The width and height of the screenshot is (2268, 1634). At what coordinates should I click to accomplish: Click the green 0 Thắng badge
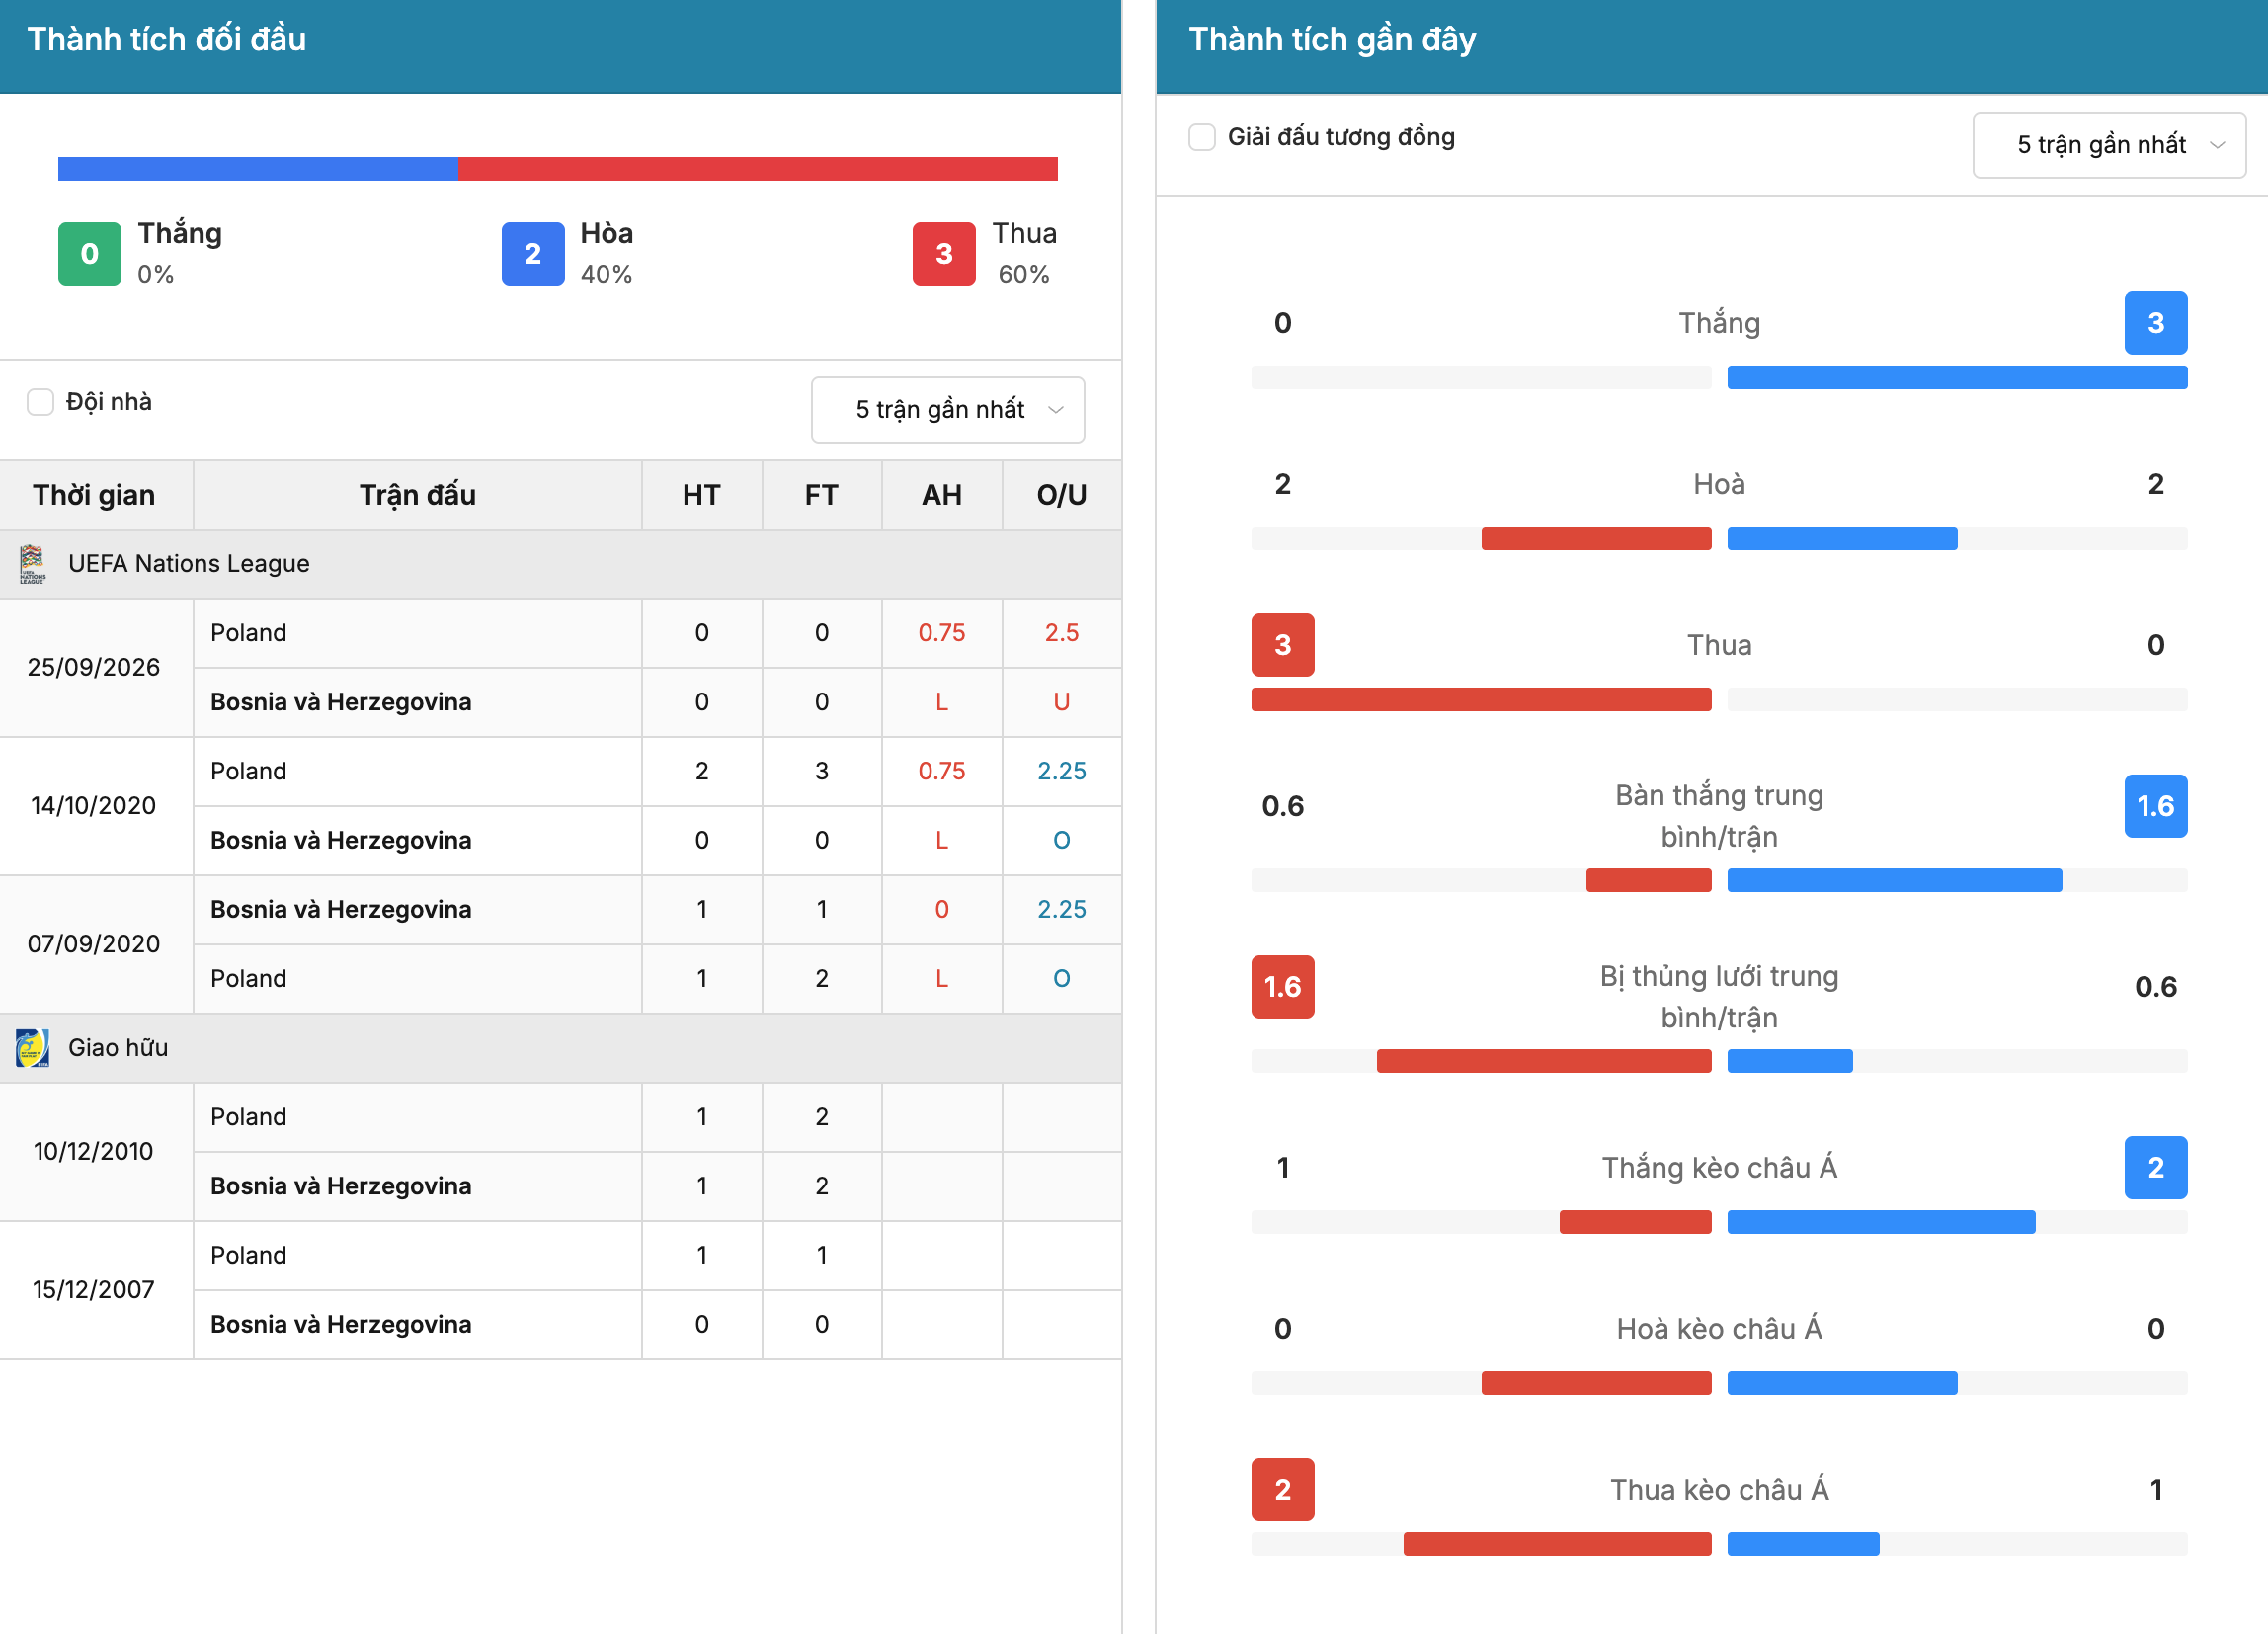[90, 254]
